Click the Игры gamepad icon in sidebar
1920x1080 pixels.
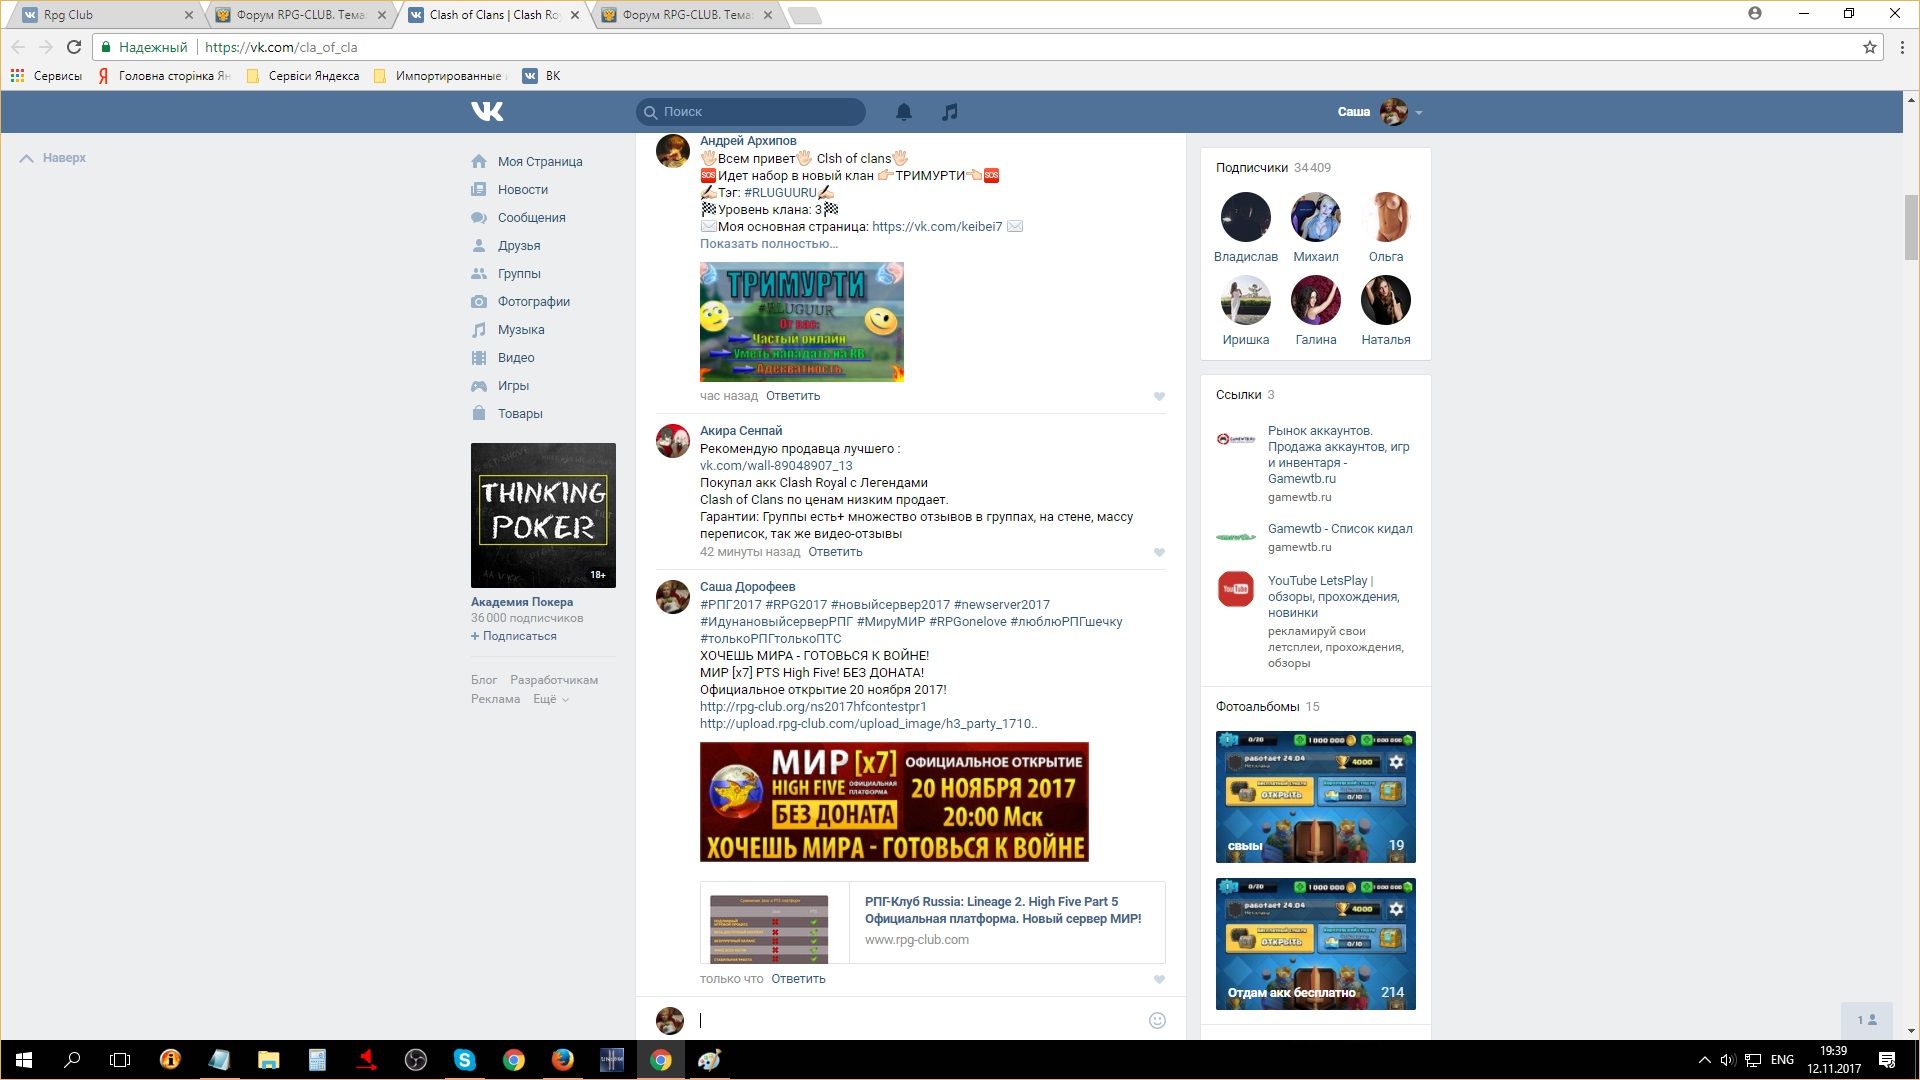click(x=479, y=386)
